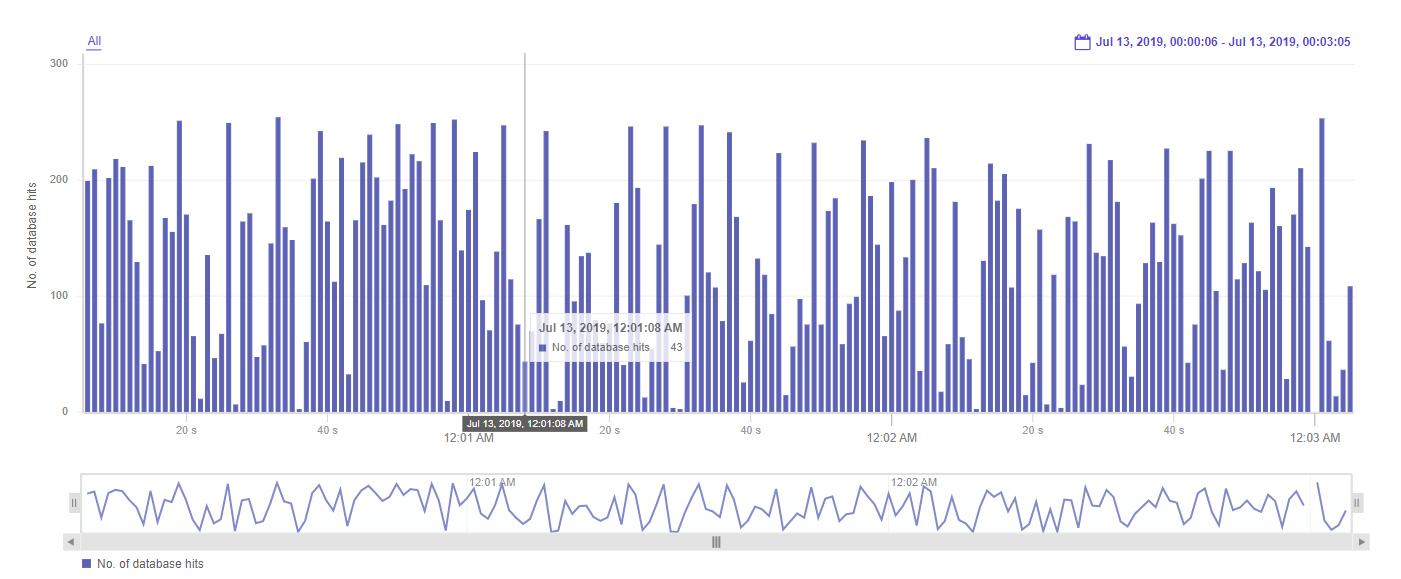This screenshot has height=579, width=1401.
Task: Open the Jul 13, 2019 date range selector
Action: [1223, 42]
